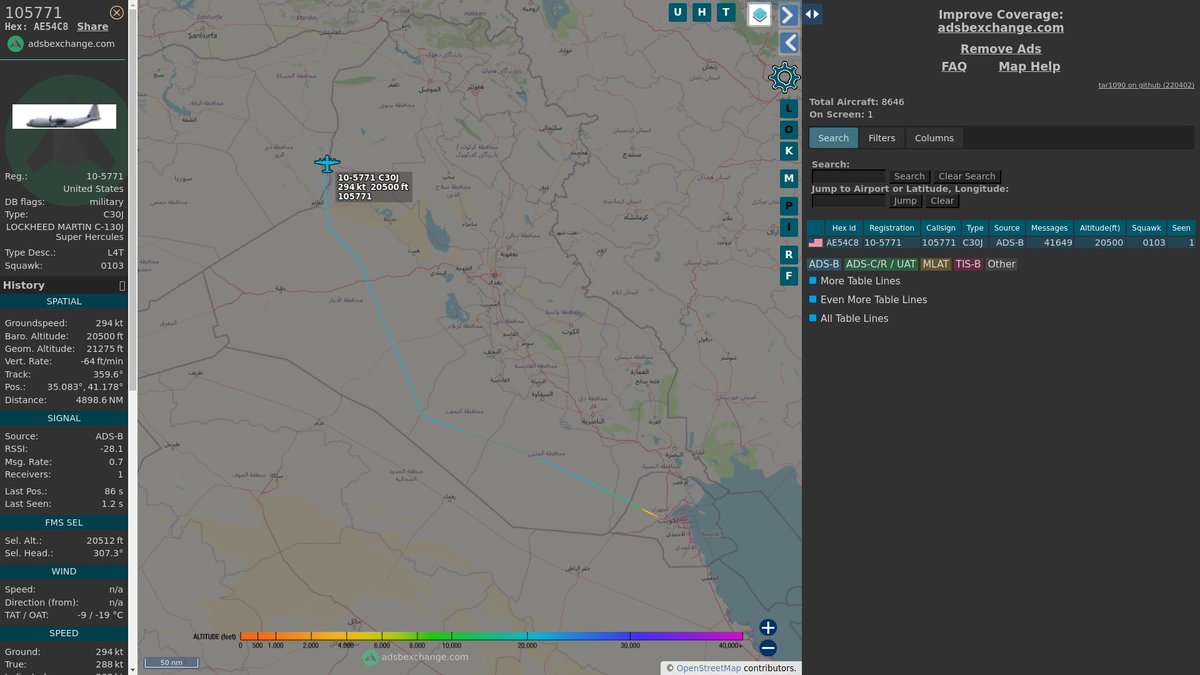Screen dimensions: 1200x675
Task: Toggle the P map option button
Action: click(x=788, y=205)
